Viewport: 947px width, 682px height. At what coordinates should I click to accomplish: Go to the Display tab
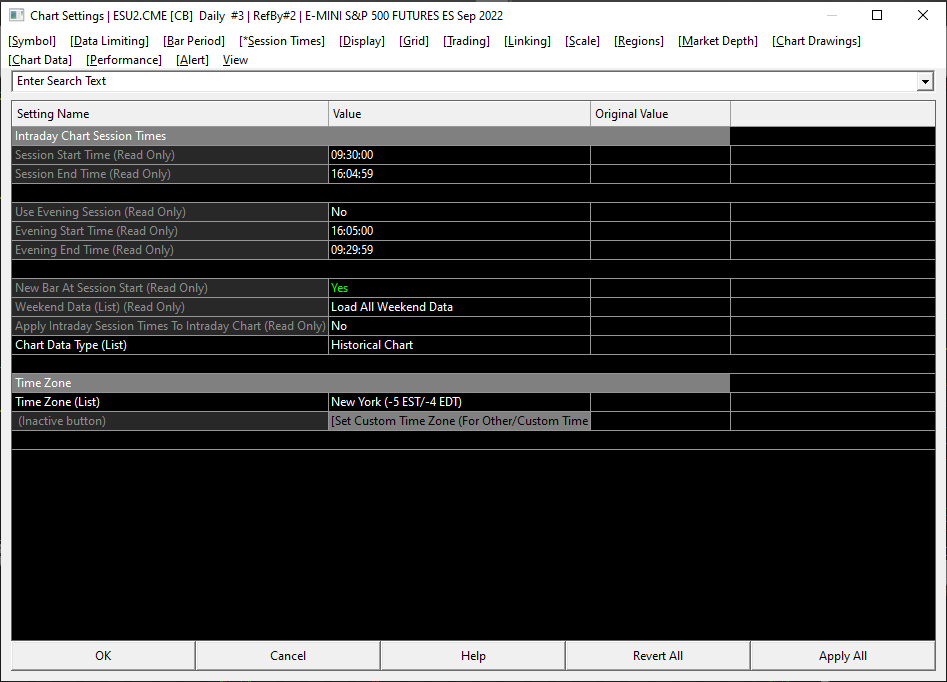pos(362,41)
